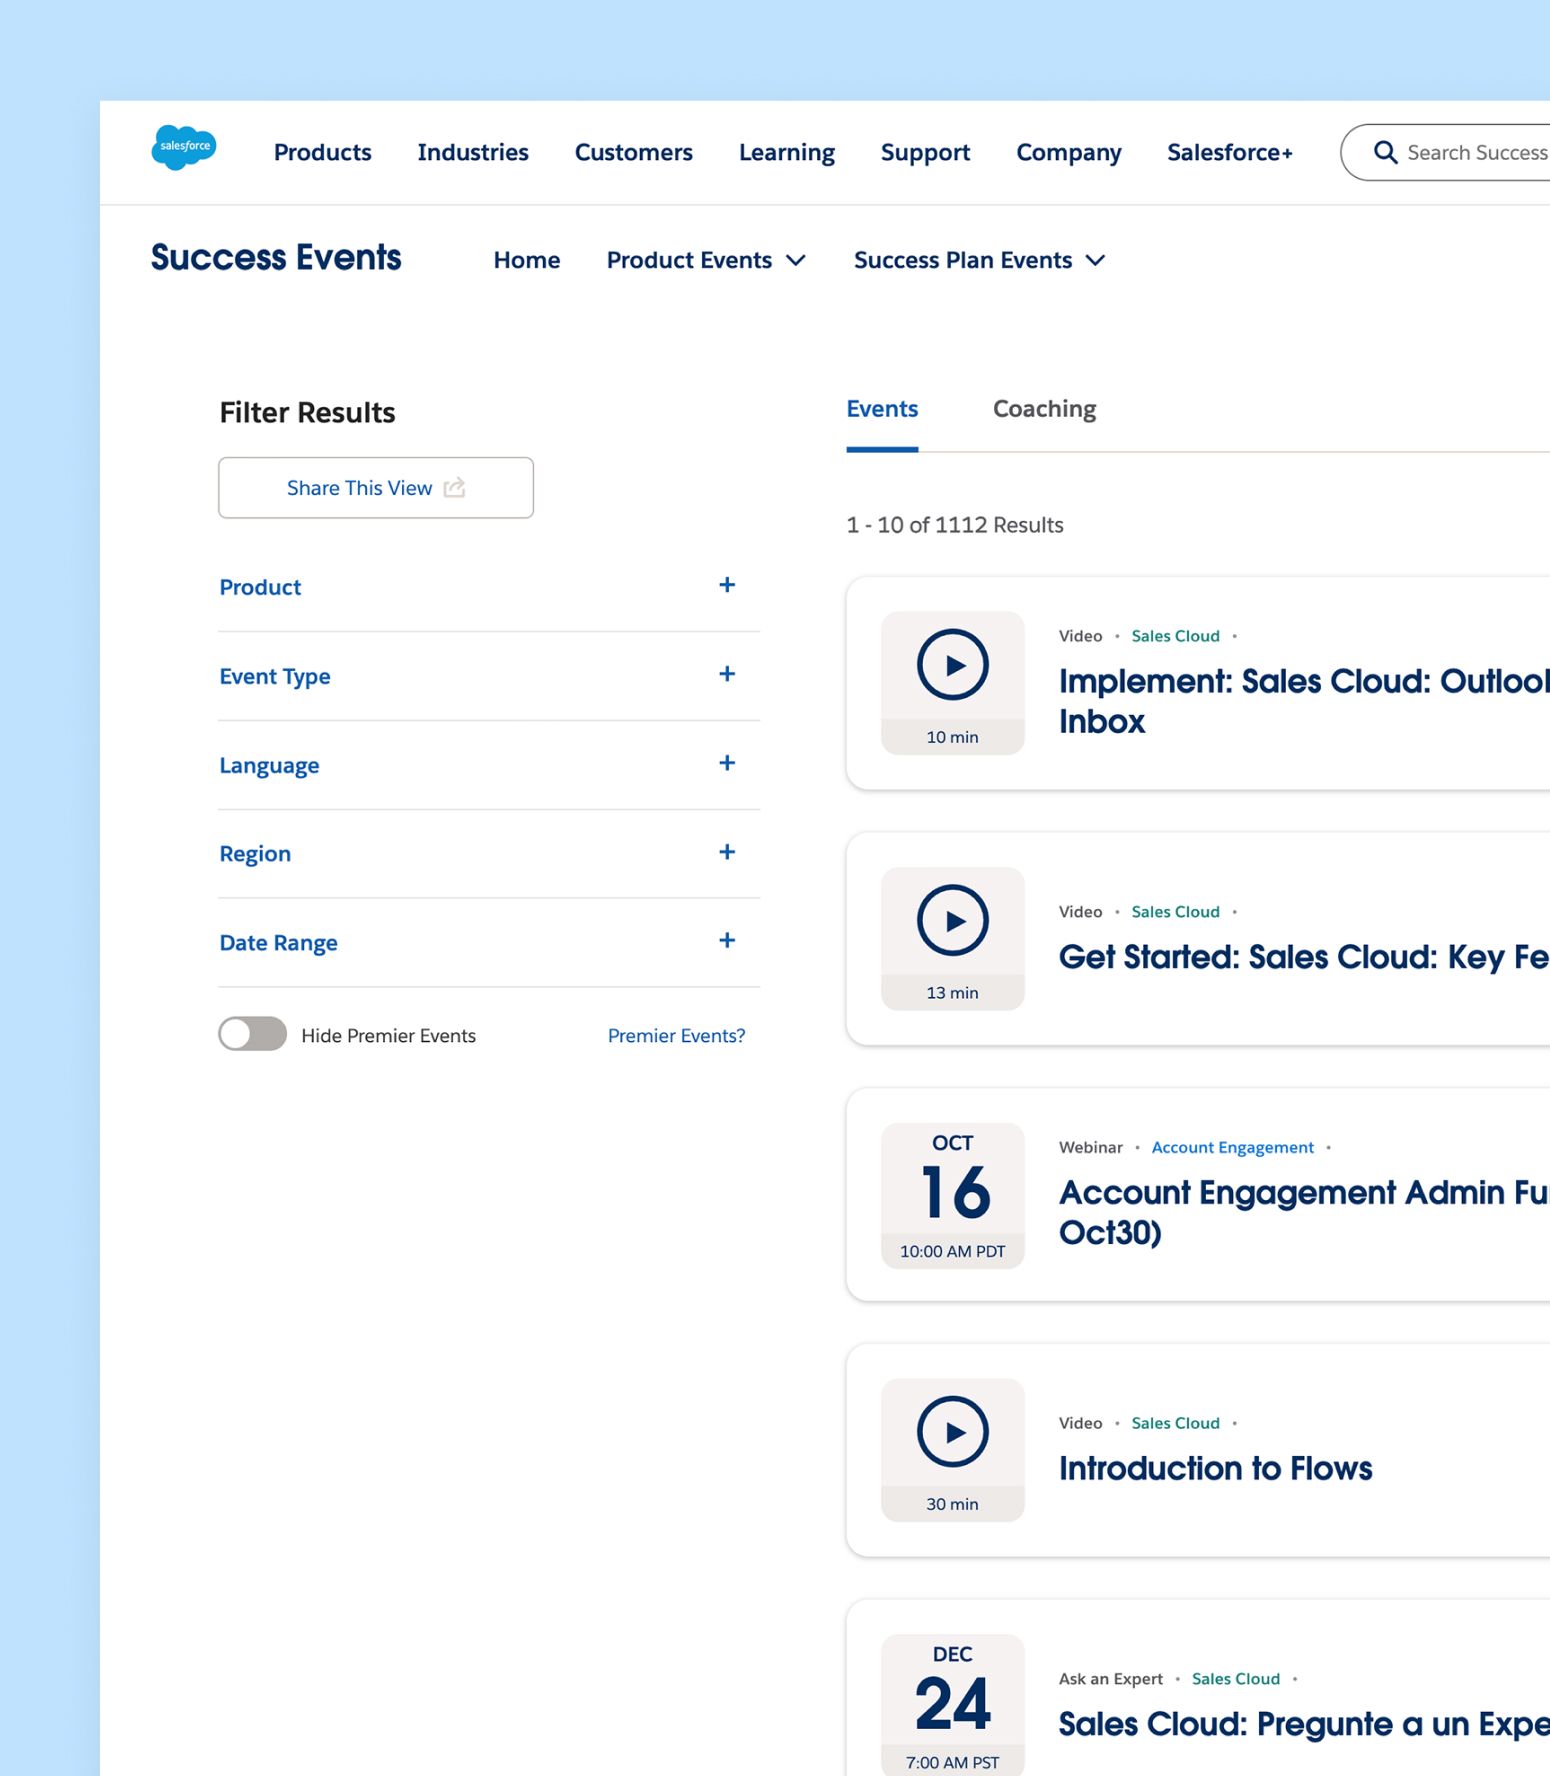Open the Support menu

925,152
